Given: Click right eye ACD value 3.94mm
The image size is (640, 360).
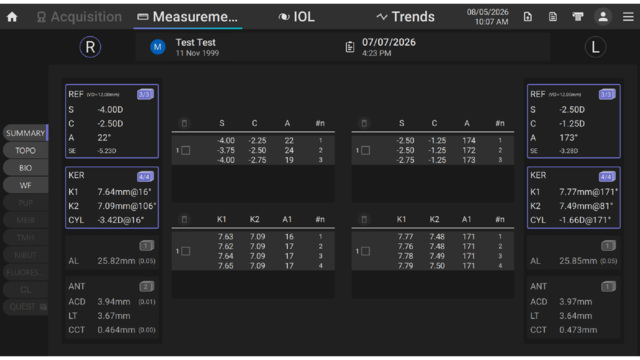Looking at the screenshot, I should 113,302.
